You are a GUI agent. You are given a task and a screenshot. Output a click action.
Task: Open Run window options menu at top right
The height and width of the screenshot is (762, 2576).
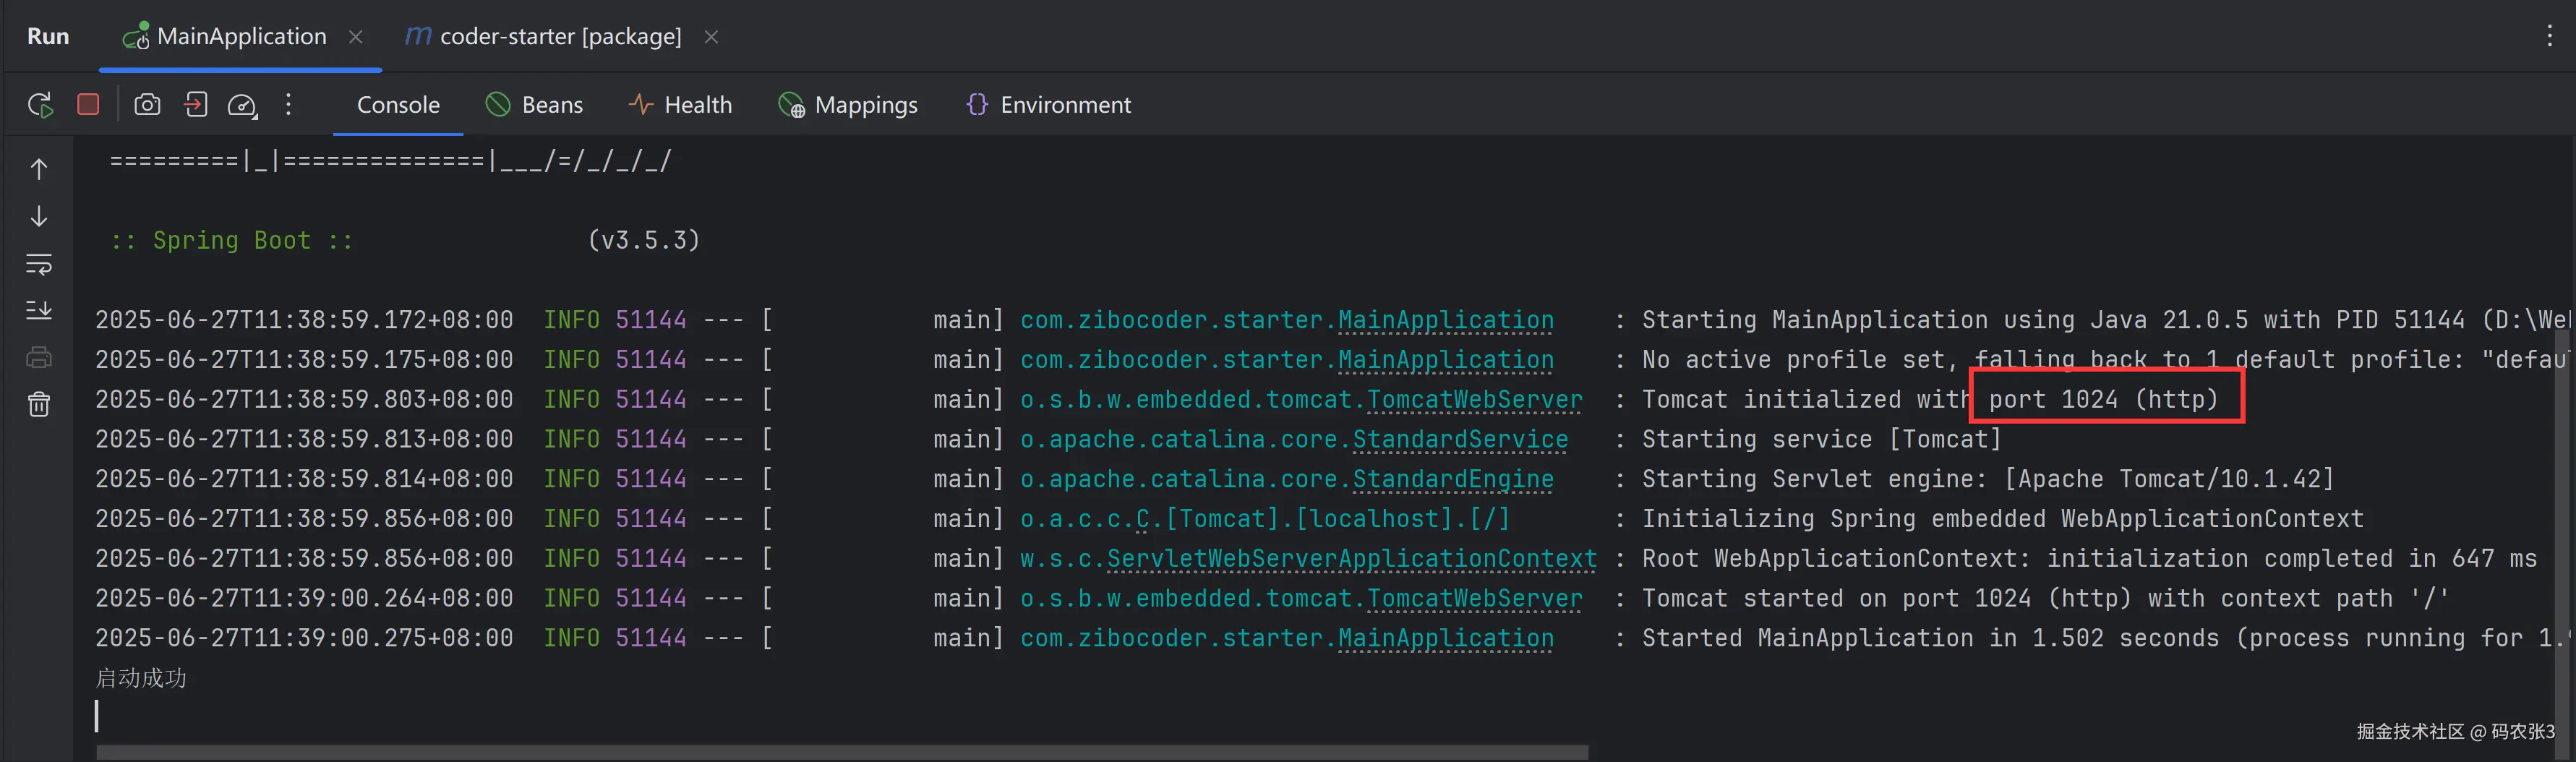(x=2549, y=37)
